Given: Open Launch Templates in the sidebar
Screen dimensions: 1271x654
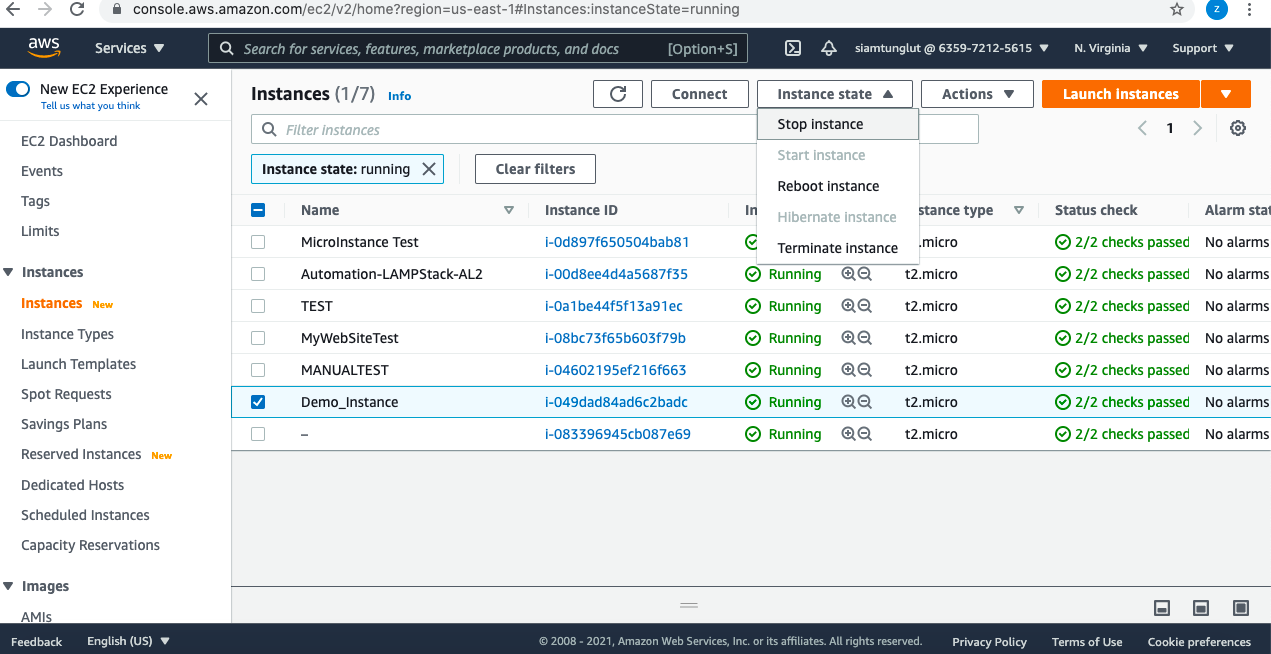Looking at the screenshot, I should click(x=79, y=364).
